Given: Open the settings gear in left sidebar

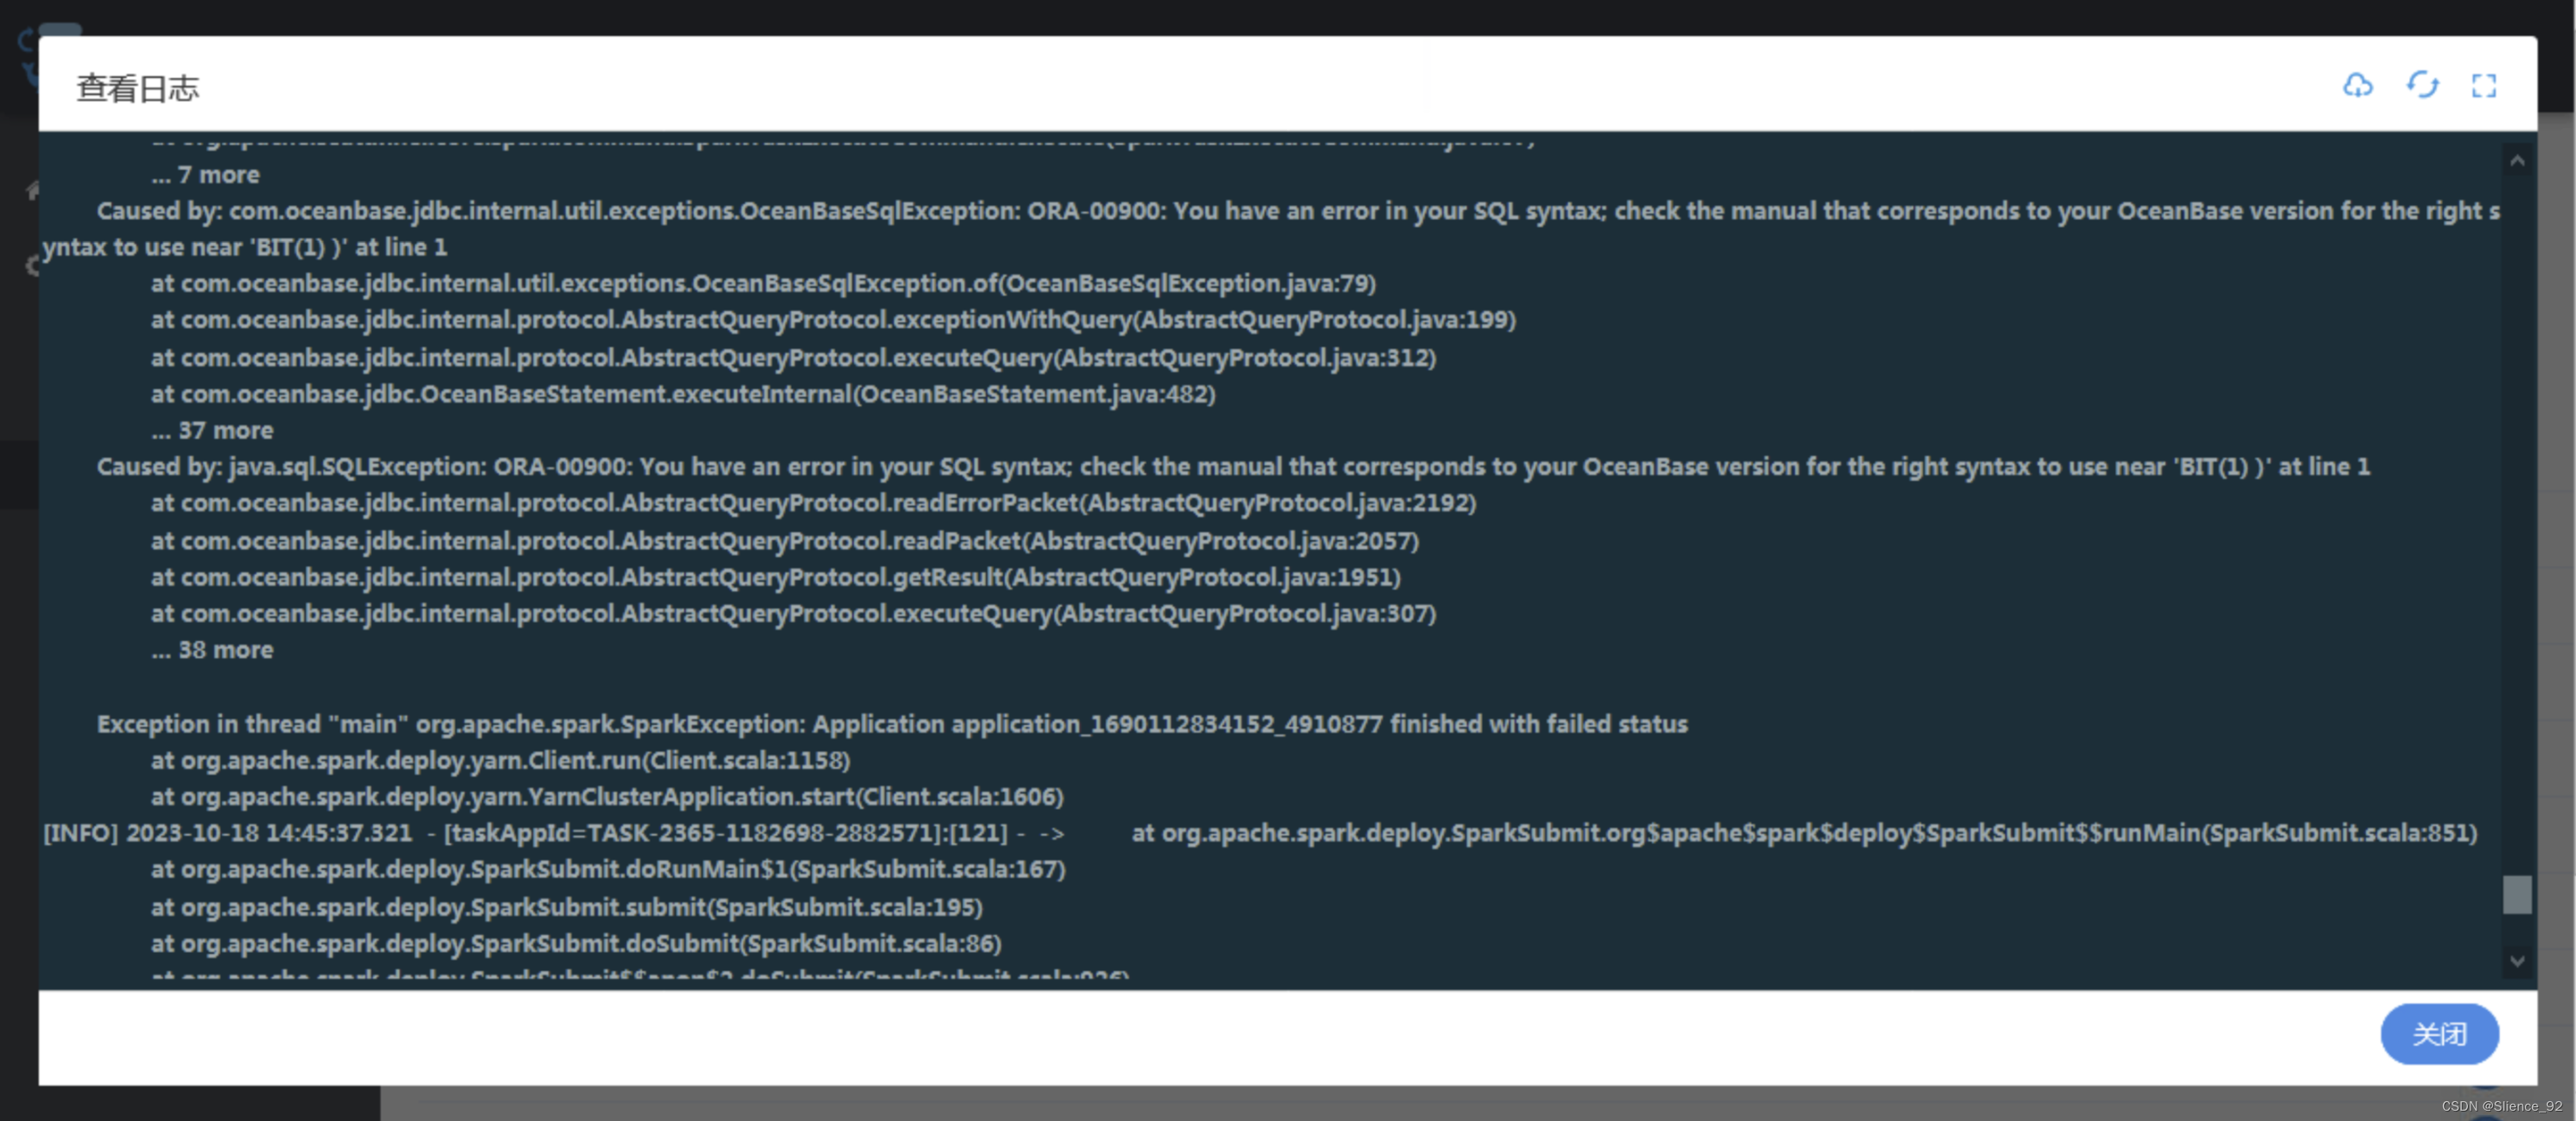Looking at the screenshot, I should pyautogui.click(x=33, y=265).
